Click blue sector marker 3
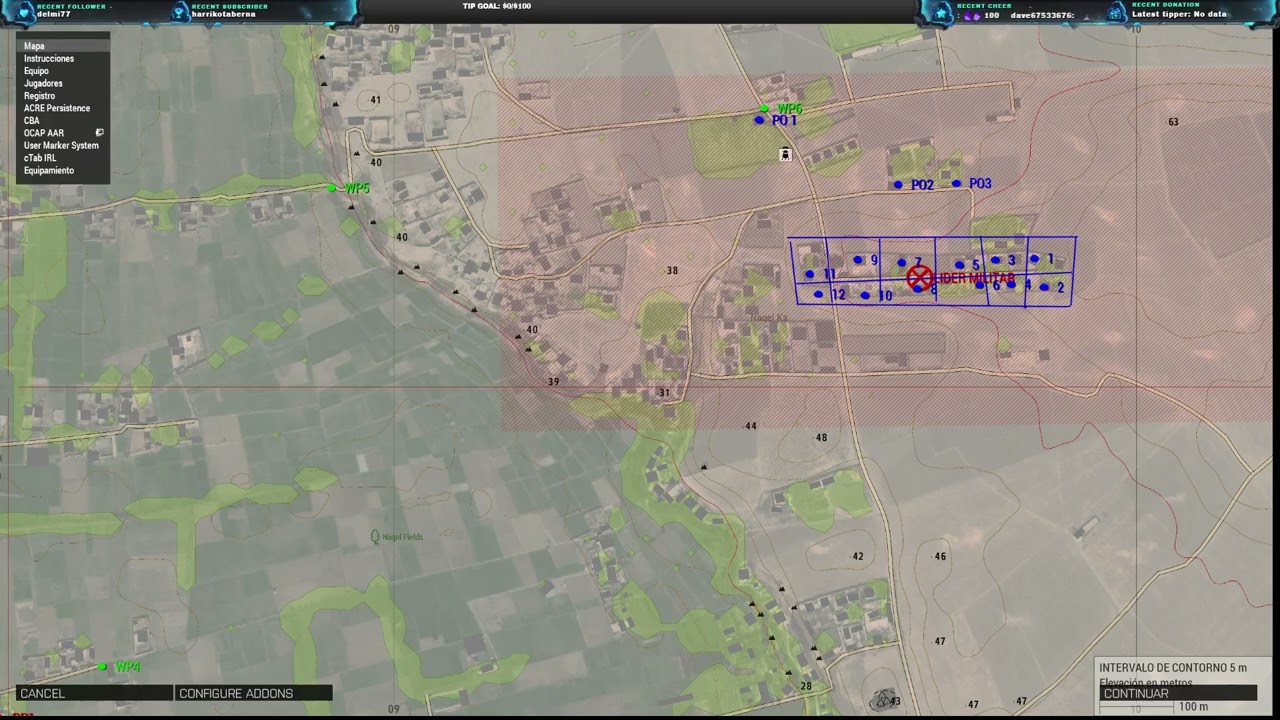The width and height of the screenshot is (1280, 720). coord(996,260)
